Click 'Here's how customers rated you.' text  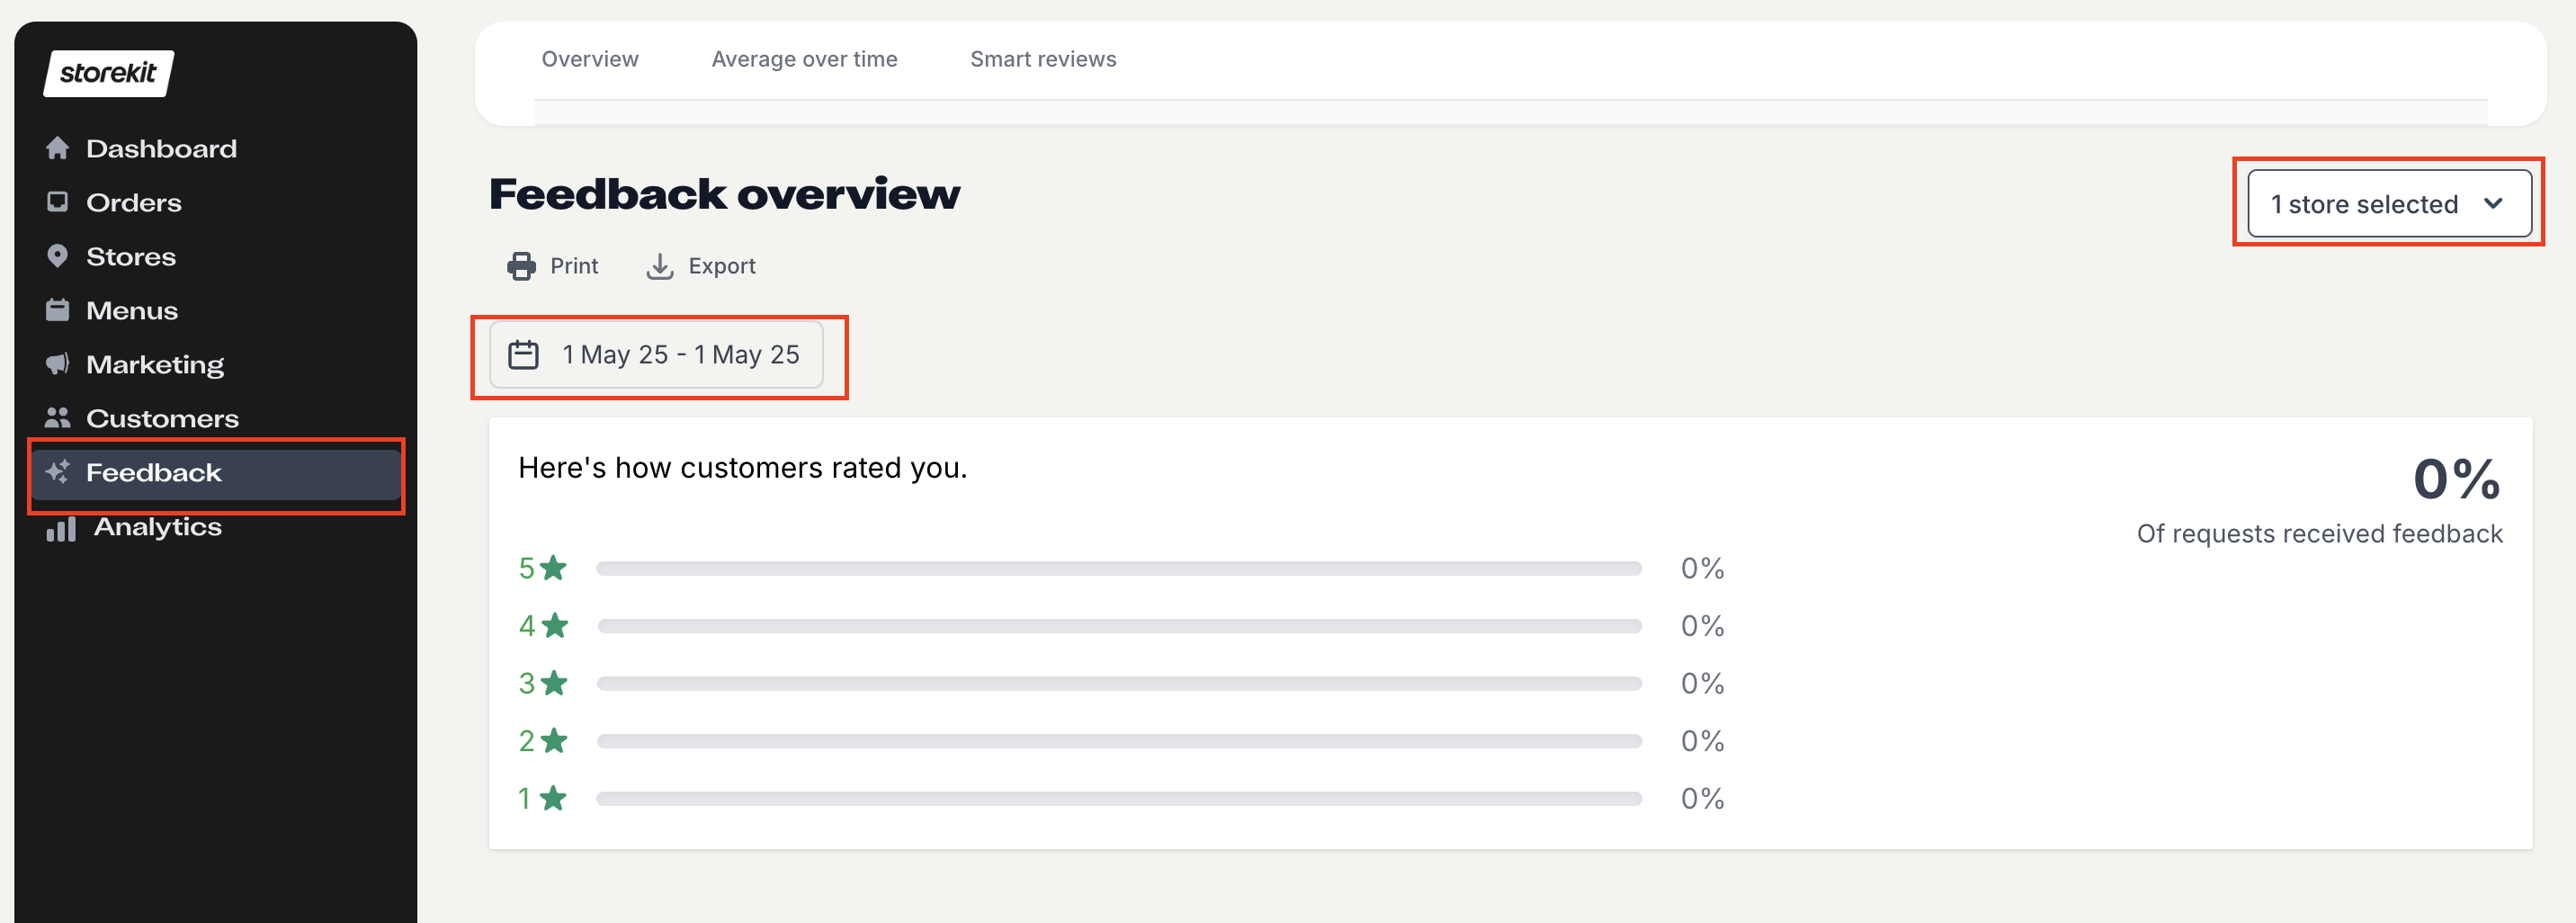(742, 468)
